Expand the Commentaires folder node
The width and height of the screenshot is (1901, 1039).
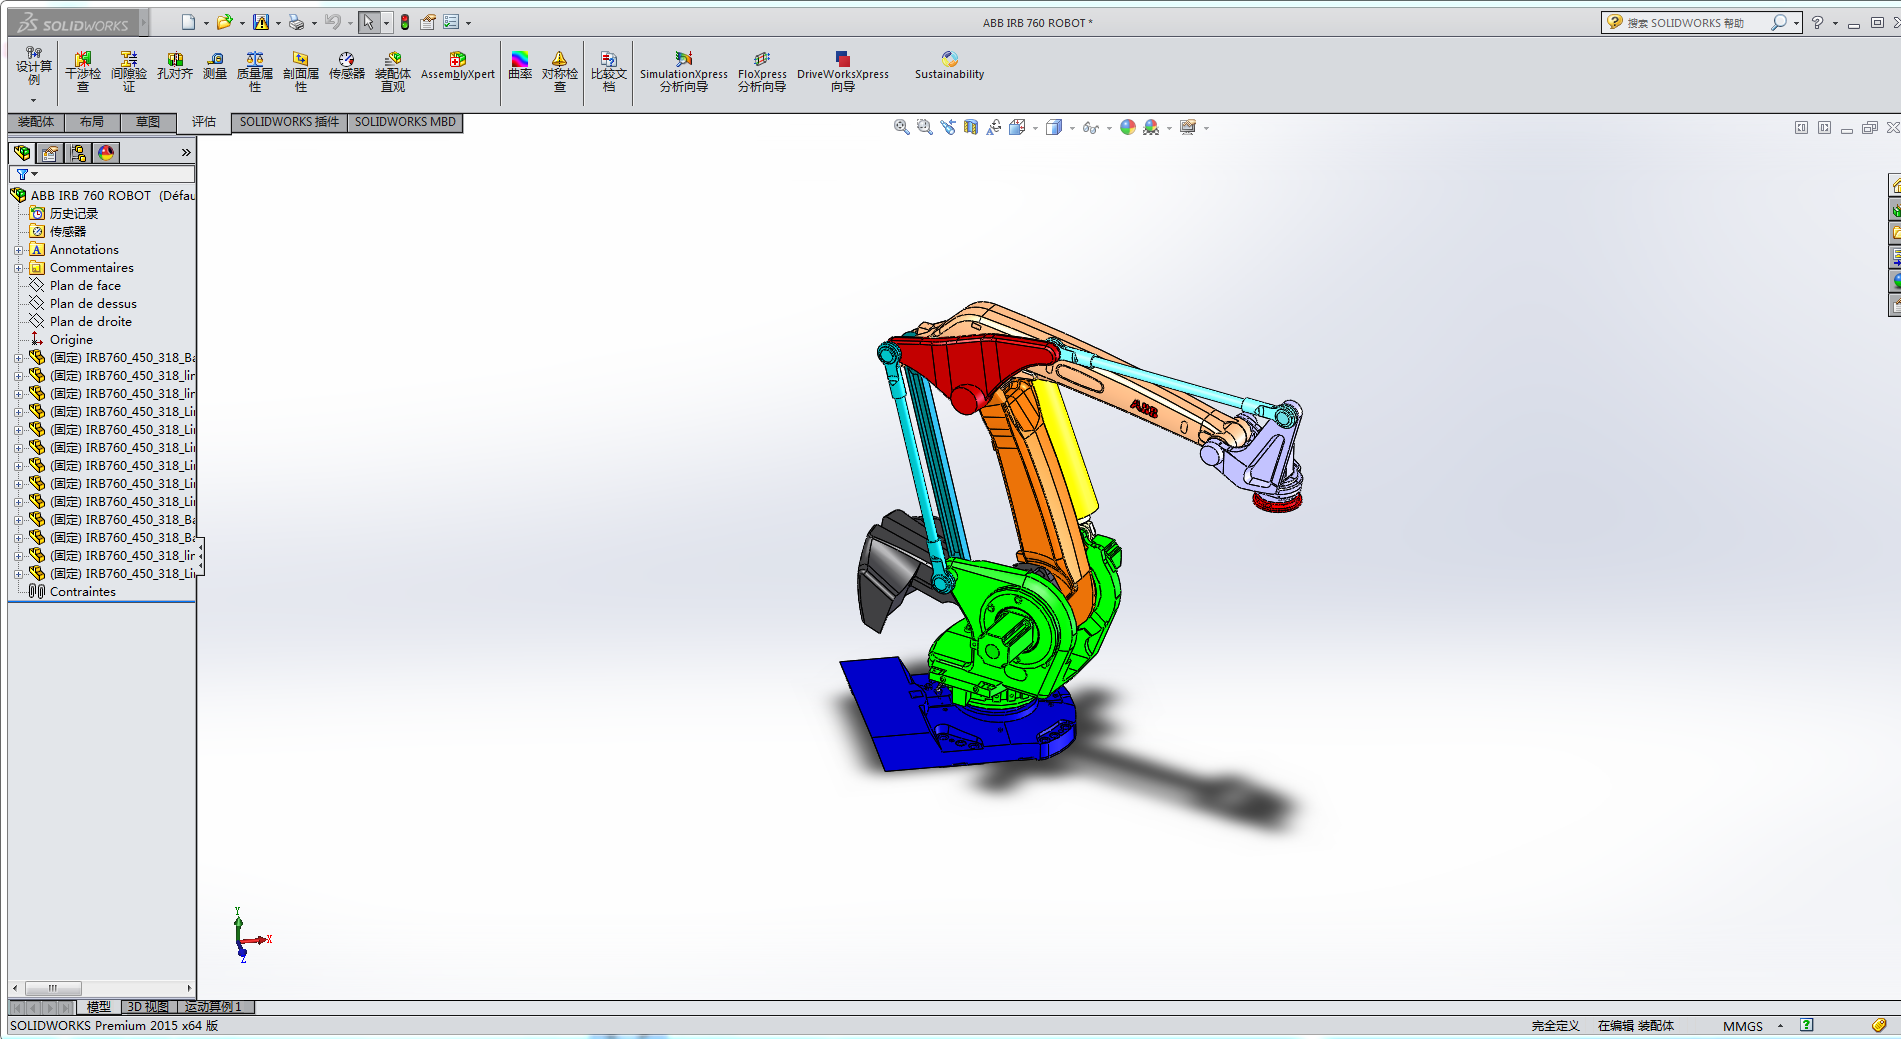pos(18,268)
